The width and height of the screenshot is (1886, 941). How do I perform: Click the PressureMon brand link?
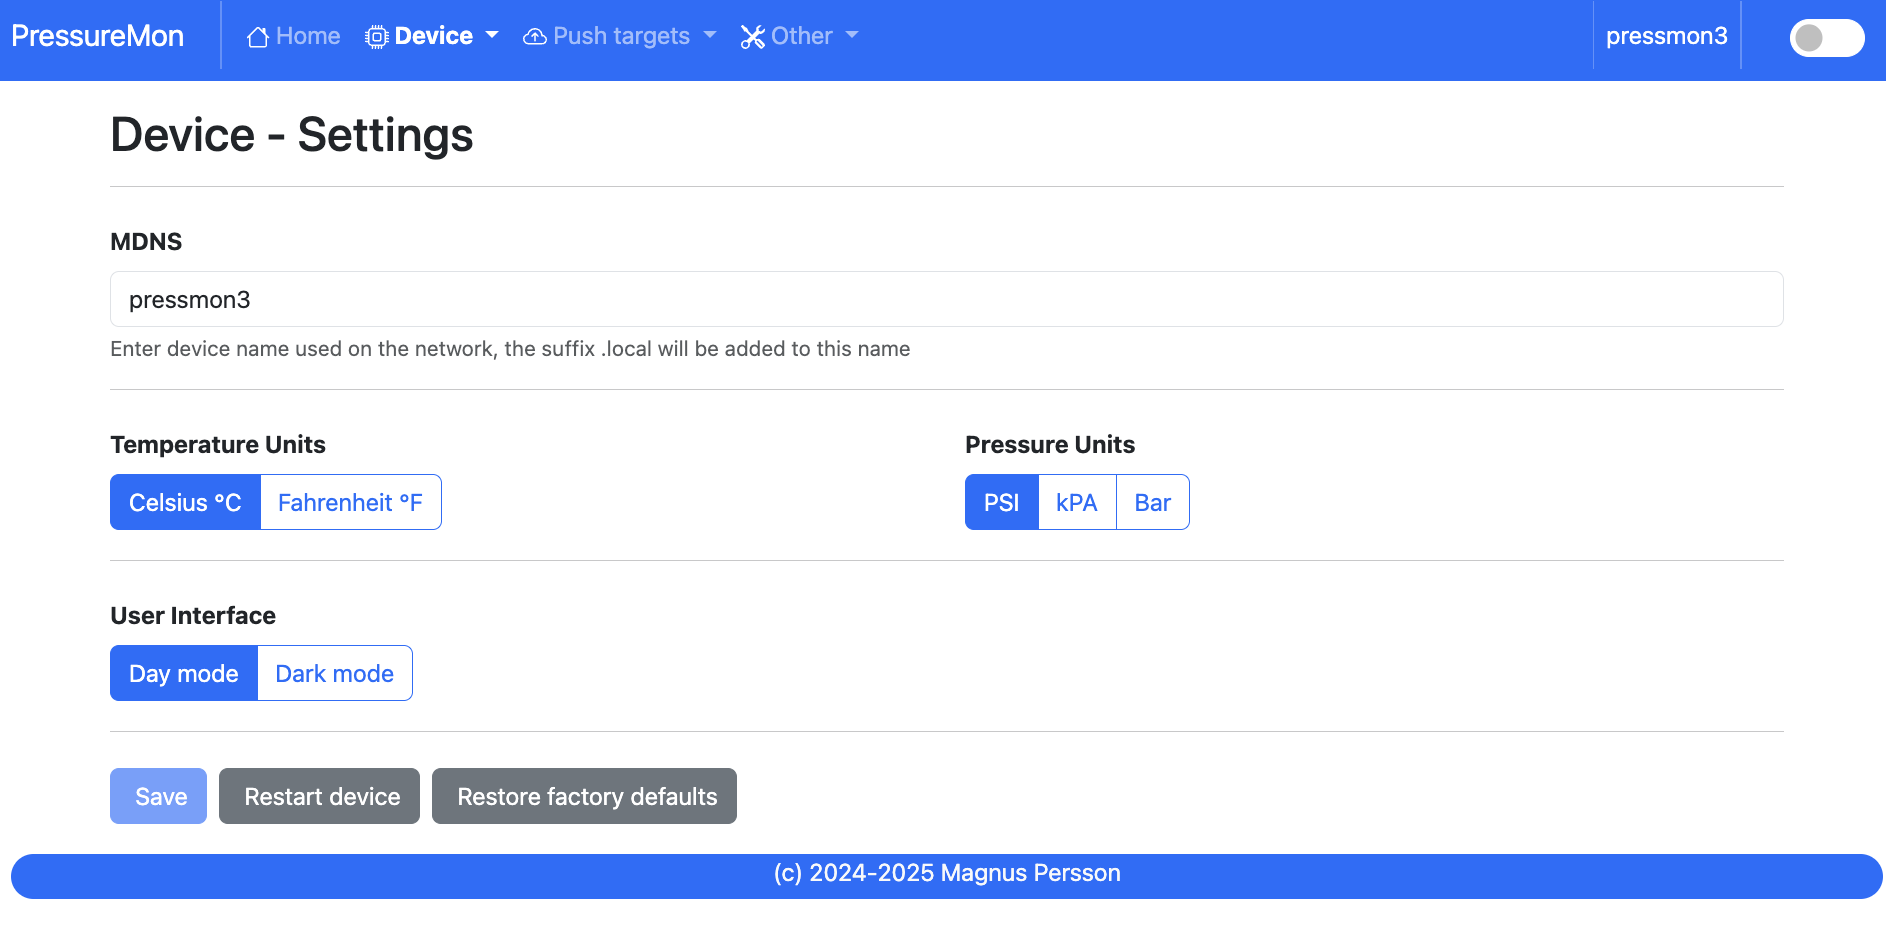pos(98,36)
